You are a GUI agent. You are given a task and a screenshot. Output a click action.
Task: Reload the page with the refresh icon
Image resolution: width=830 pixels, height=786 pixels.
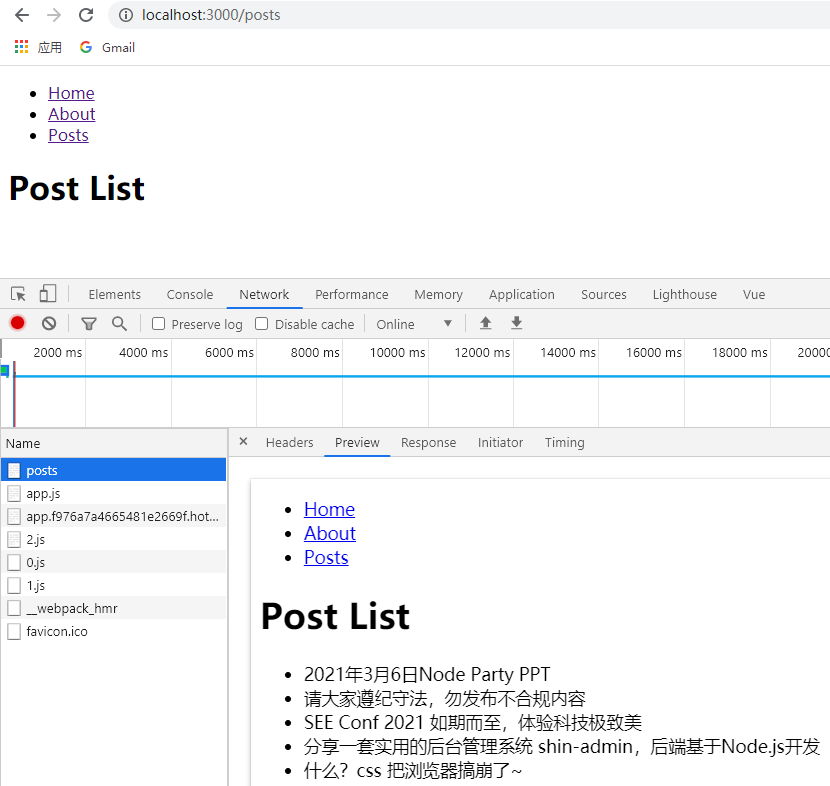tap(86, 15)
